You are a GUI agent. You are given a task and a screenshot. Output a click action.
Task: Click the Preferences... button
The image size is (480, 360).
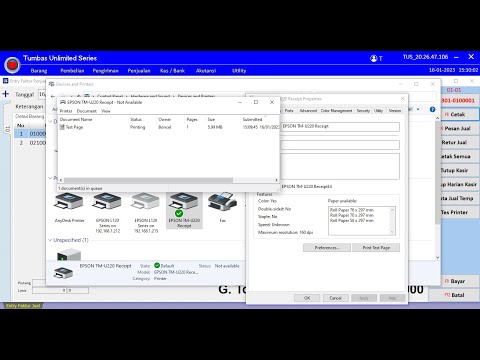[x=327, y=248]
